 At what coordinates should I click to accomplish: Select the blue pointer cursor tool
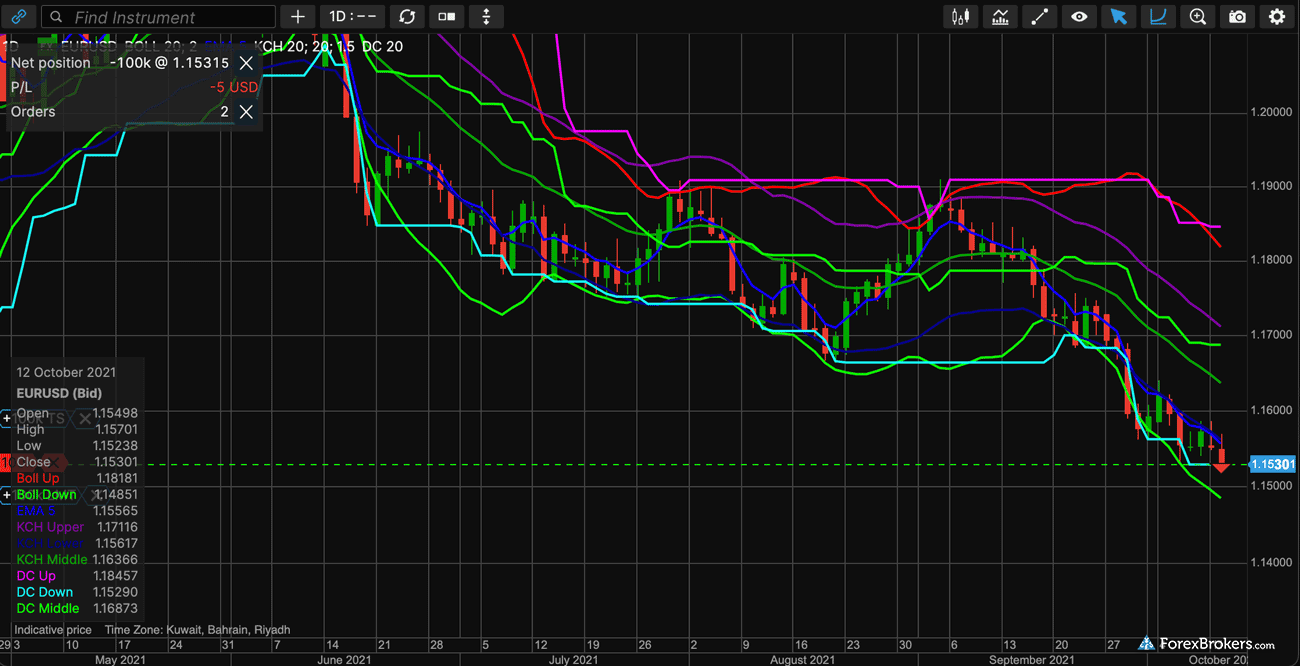[1119, 17]
